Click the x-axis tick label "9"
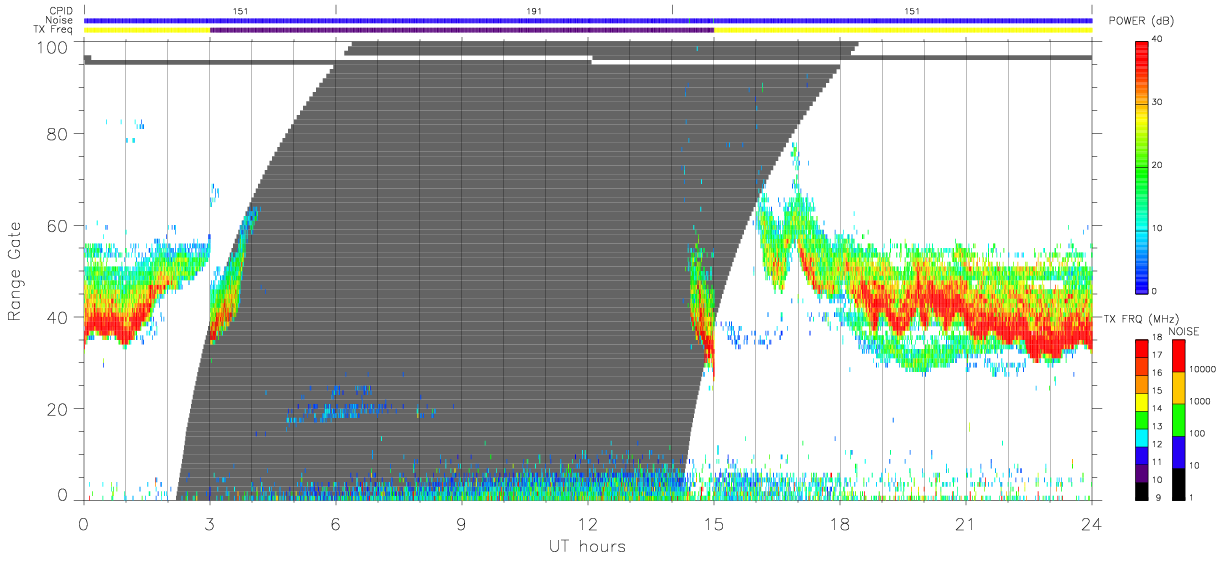The width and height of the screenshot is (1228, 567). coord(462,524)
